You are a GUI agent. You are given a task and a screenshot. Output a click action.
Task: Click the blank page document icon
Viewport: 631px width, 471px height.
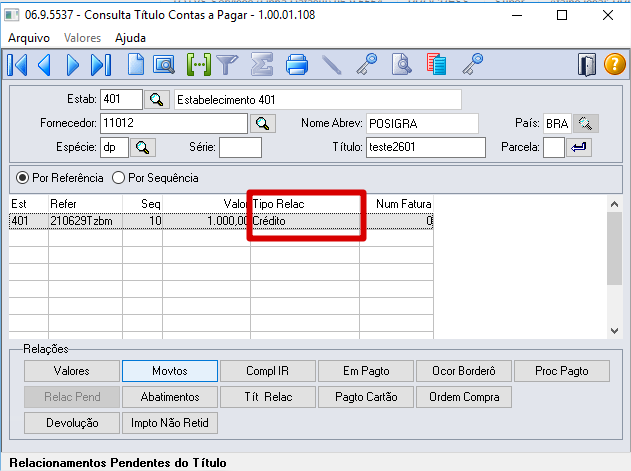click(136, 64)
